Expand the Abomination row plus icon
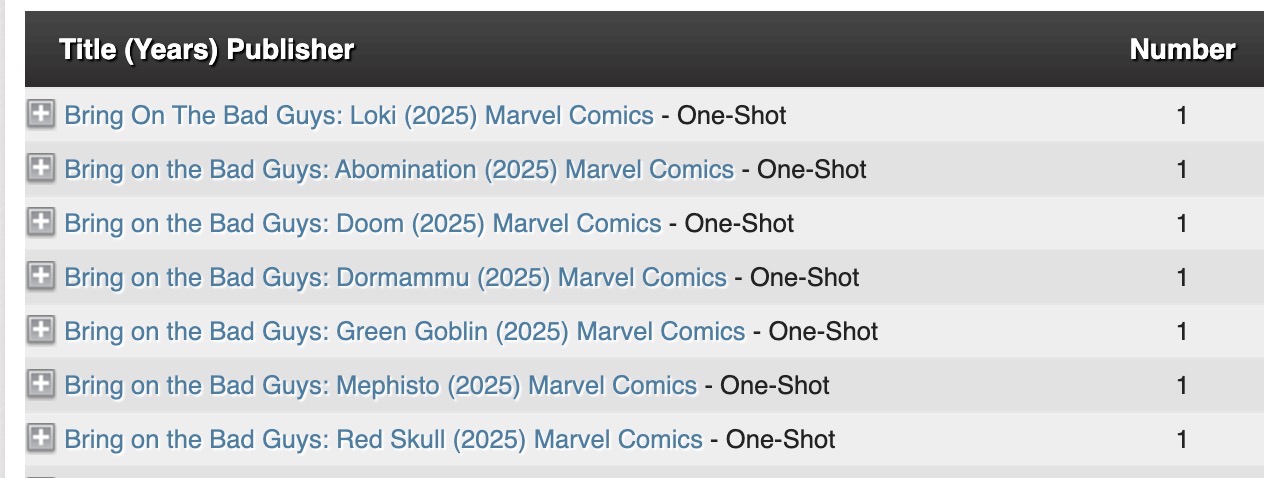1264x478 pixels. coord(40,169)
